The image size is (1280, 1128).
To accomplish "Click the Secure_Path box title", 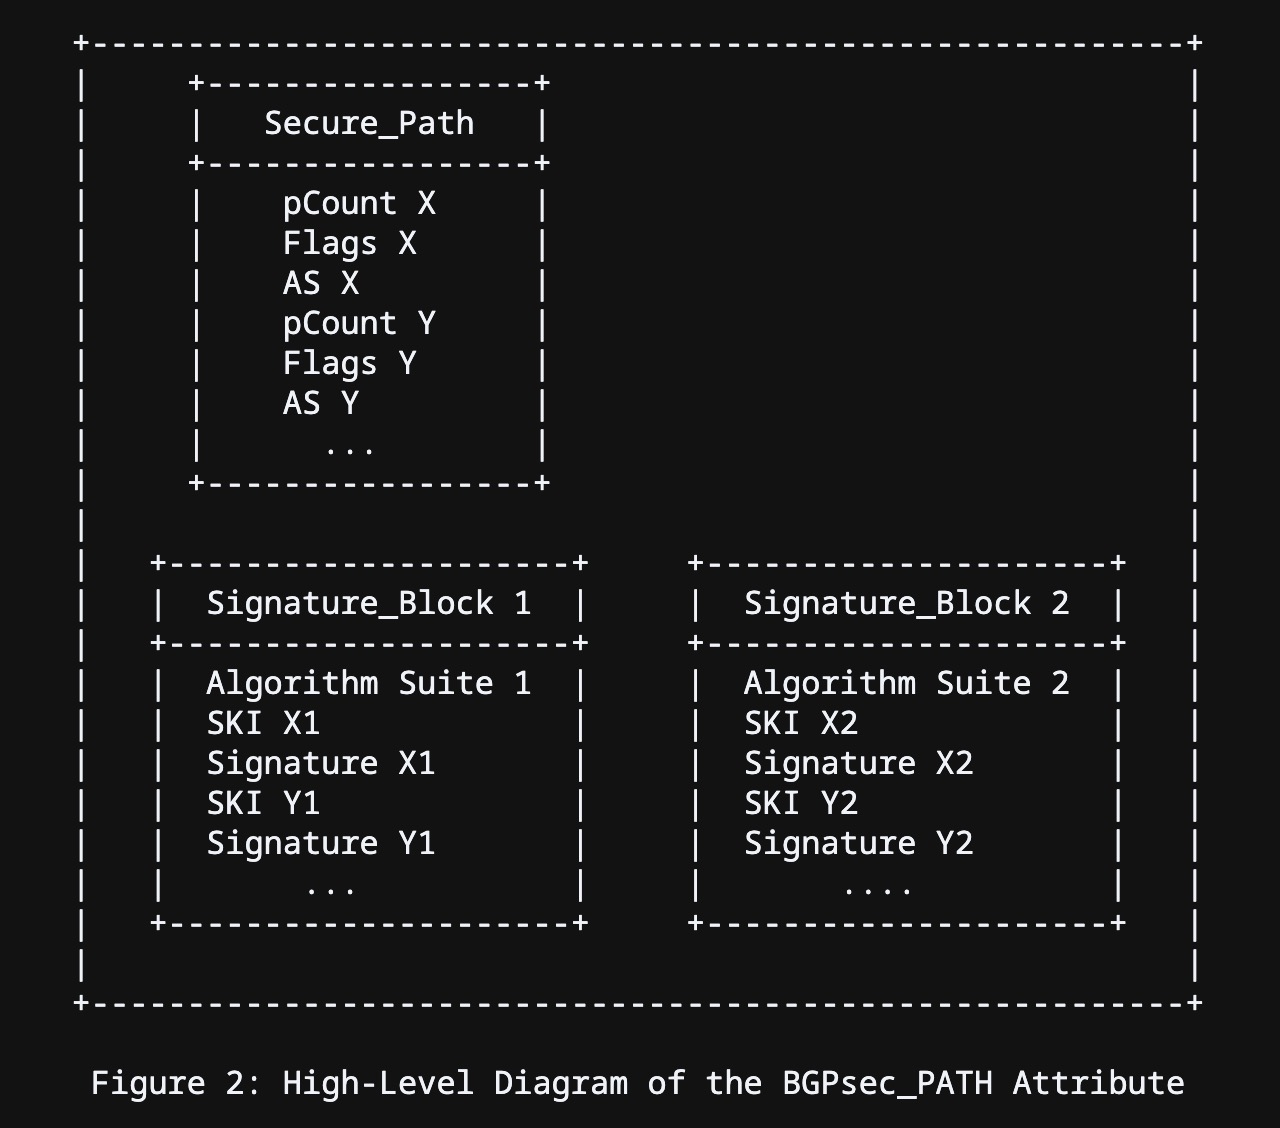I will (x=369, y=124).
